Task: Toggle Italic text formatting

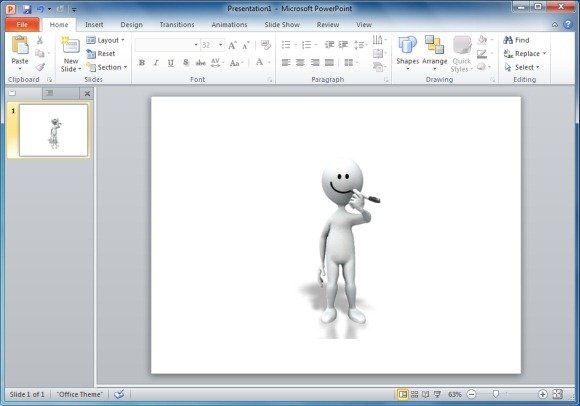Action: 156,63
